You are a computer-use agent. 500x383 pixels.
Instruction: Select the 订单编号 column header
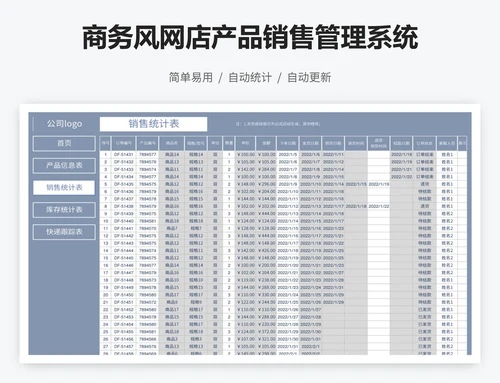tap(124, 143)
